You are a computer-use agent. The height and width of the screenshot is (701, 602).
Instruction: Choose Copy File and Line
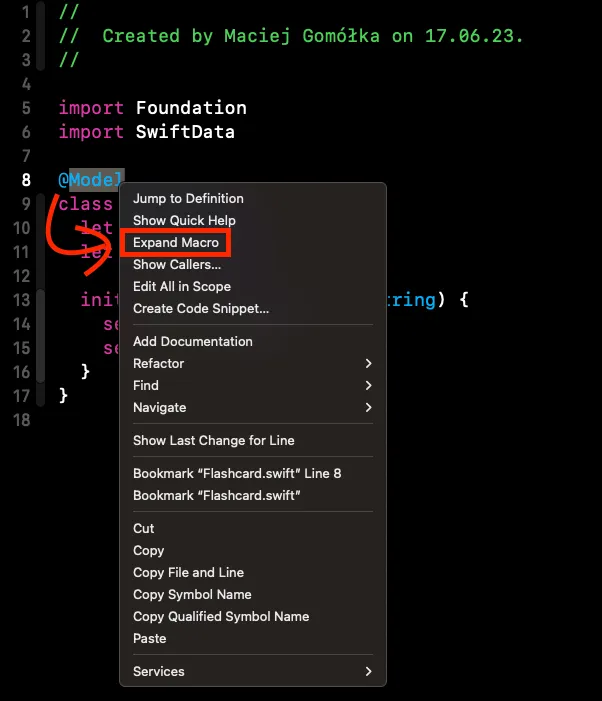pyautogui.click(x=188, y=573)
